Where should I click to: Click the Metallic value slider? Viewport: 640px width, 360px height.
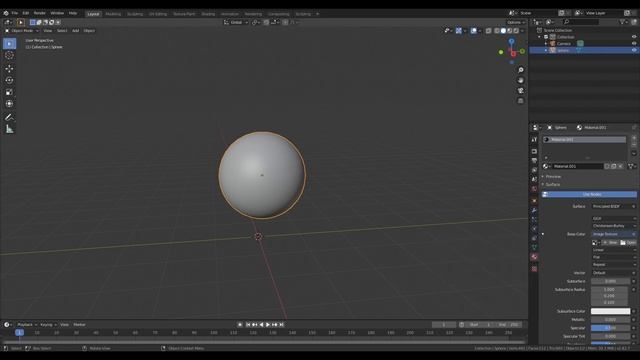pyautogui.click(x=610, y=320)
